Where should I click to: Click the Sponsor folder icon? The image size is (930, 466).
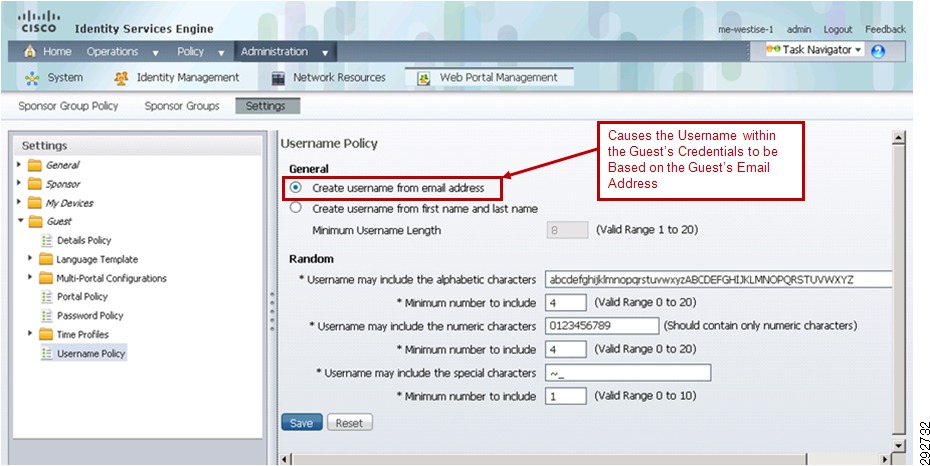(x=34, y=184)
